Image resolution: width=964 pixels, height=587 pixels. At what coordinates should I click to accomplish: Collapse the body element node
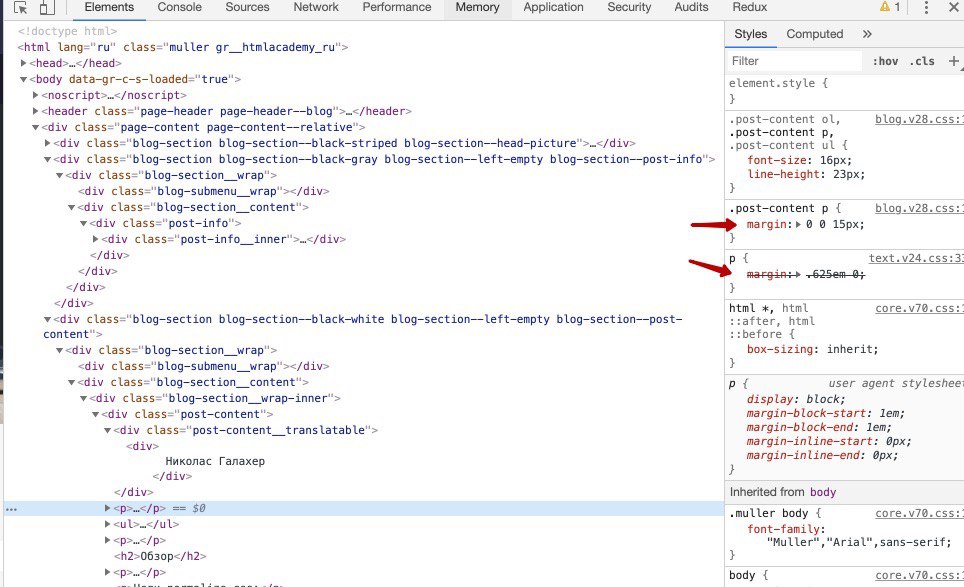(23, 79)
